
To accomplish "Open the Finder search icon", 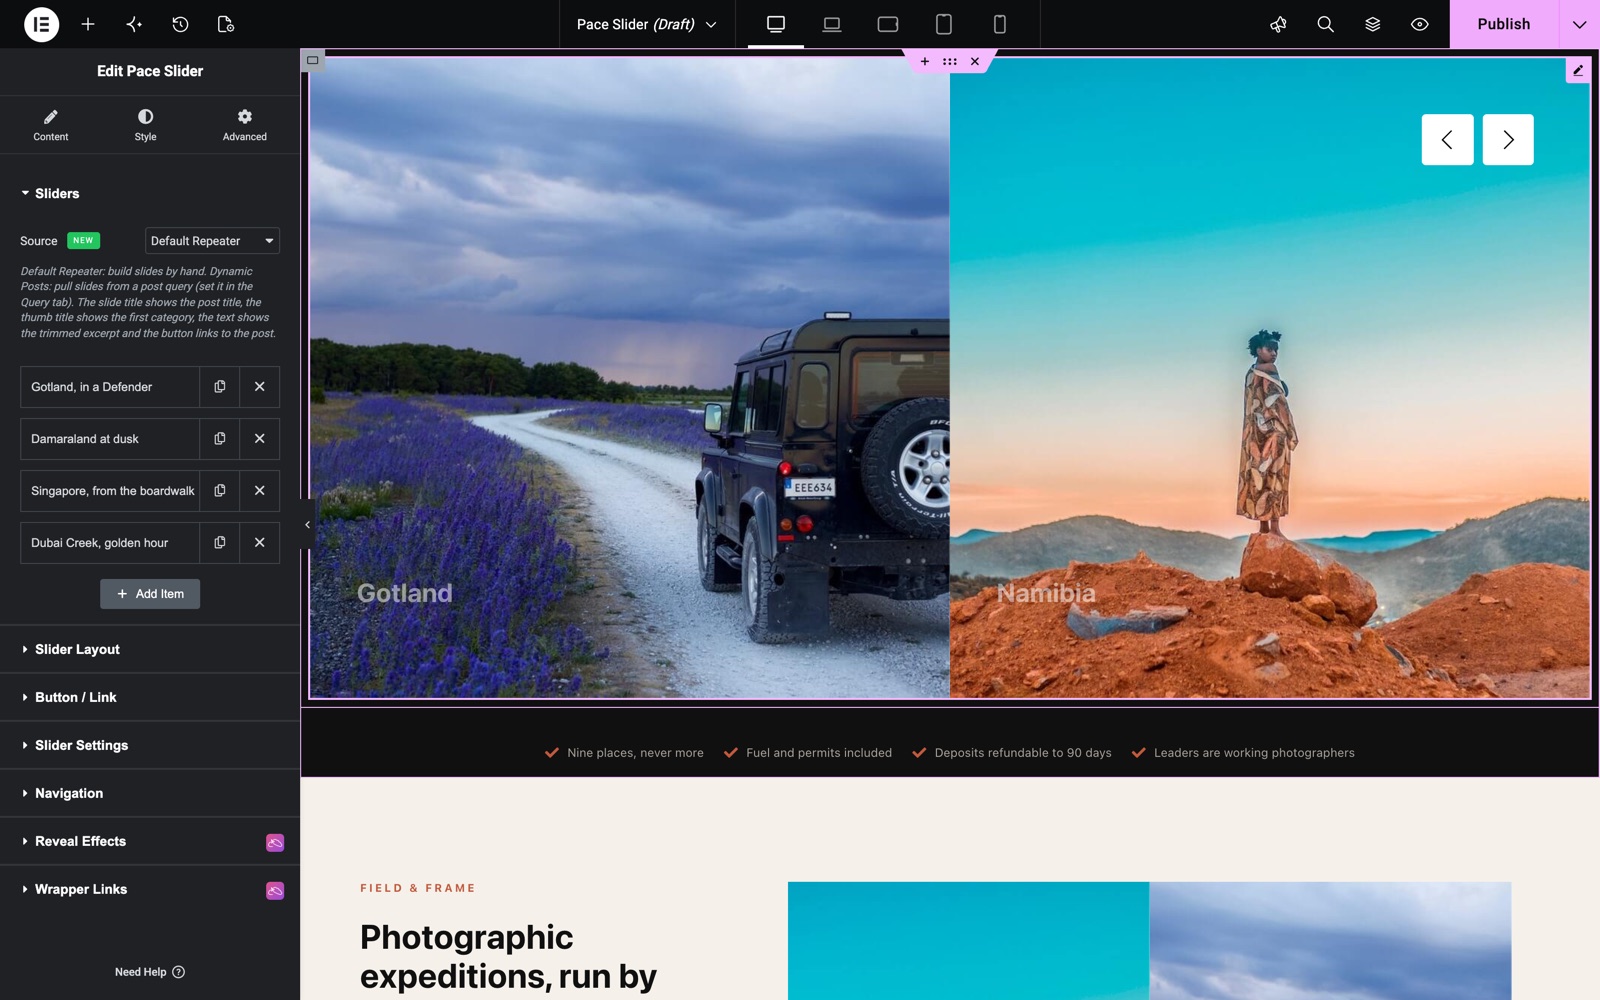I will point(1325,24).
